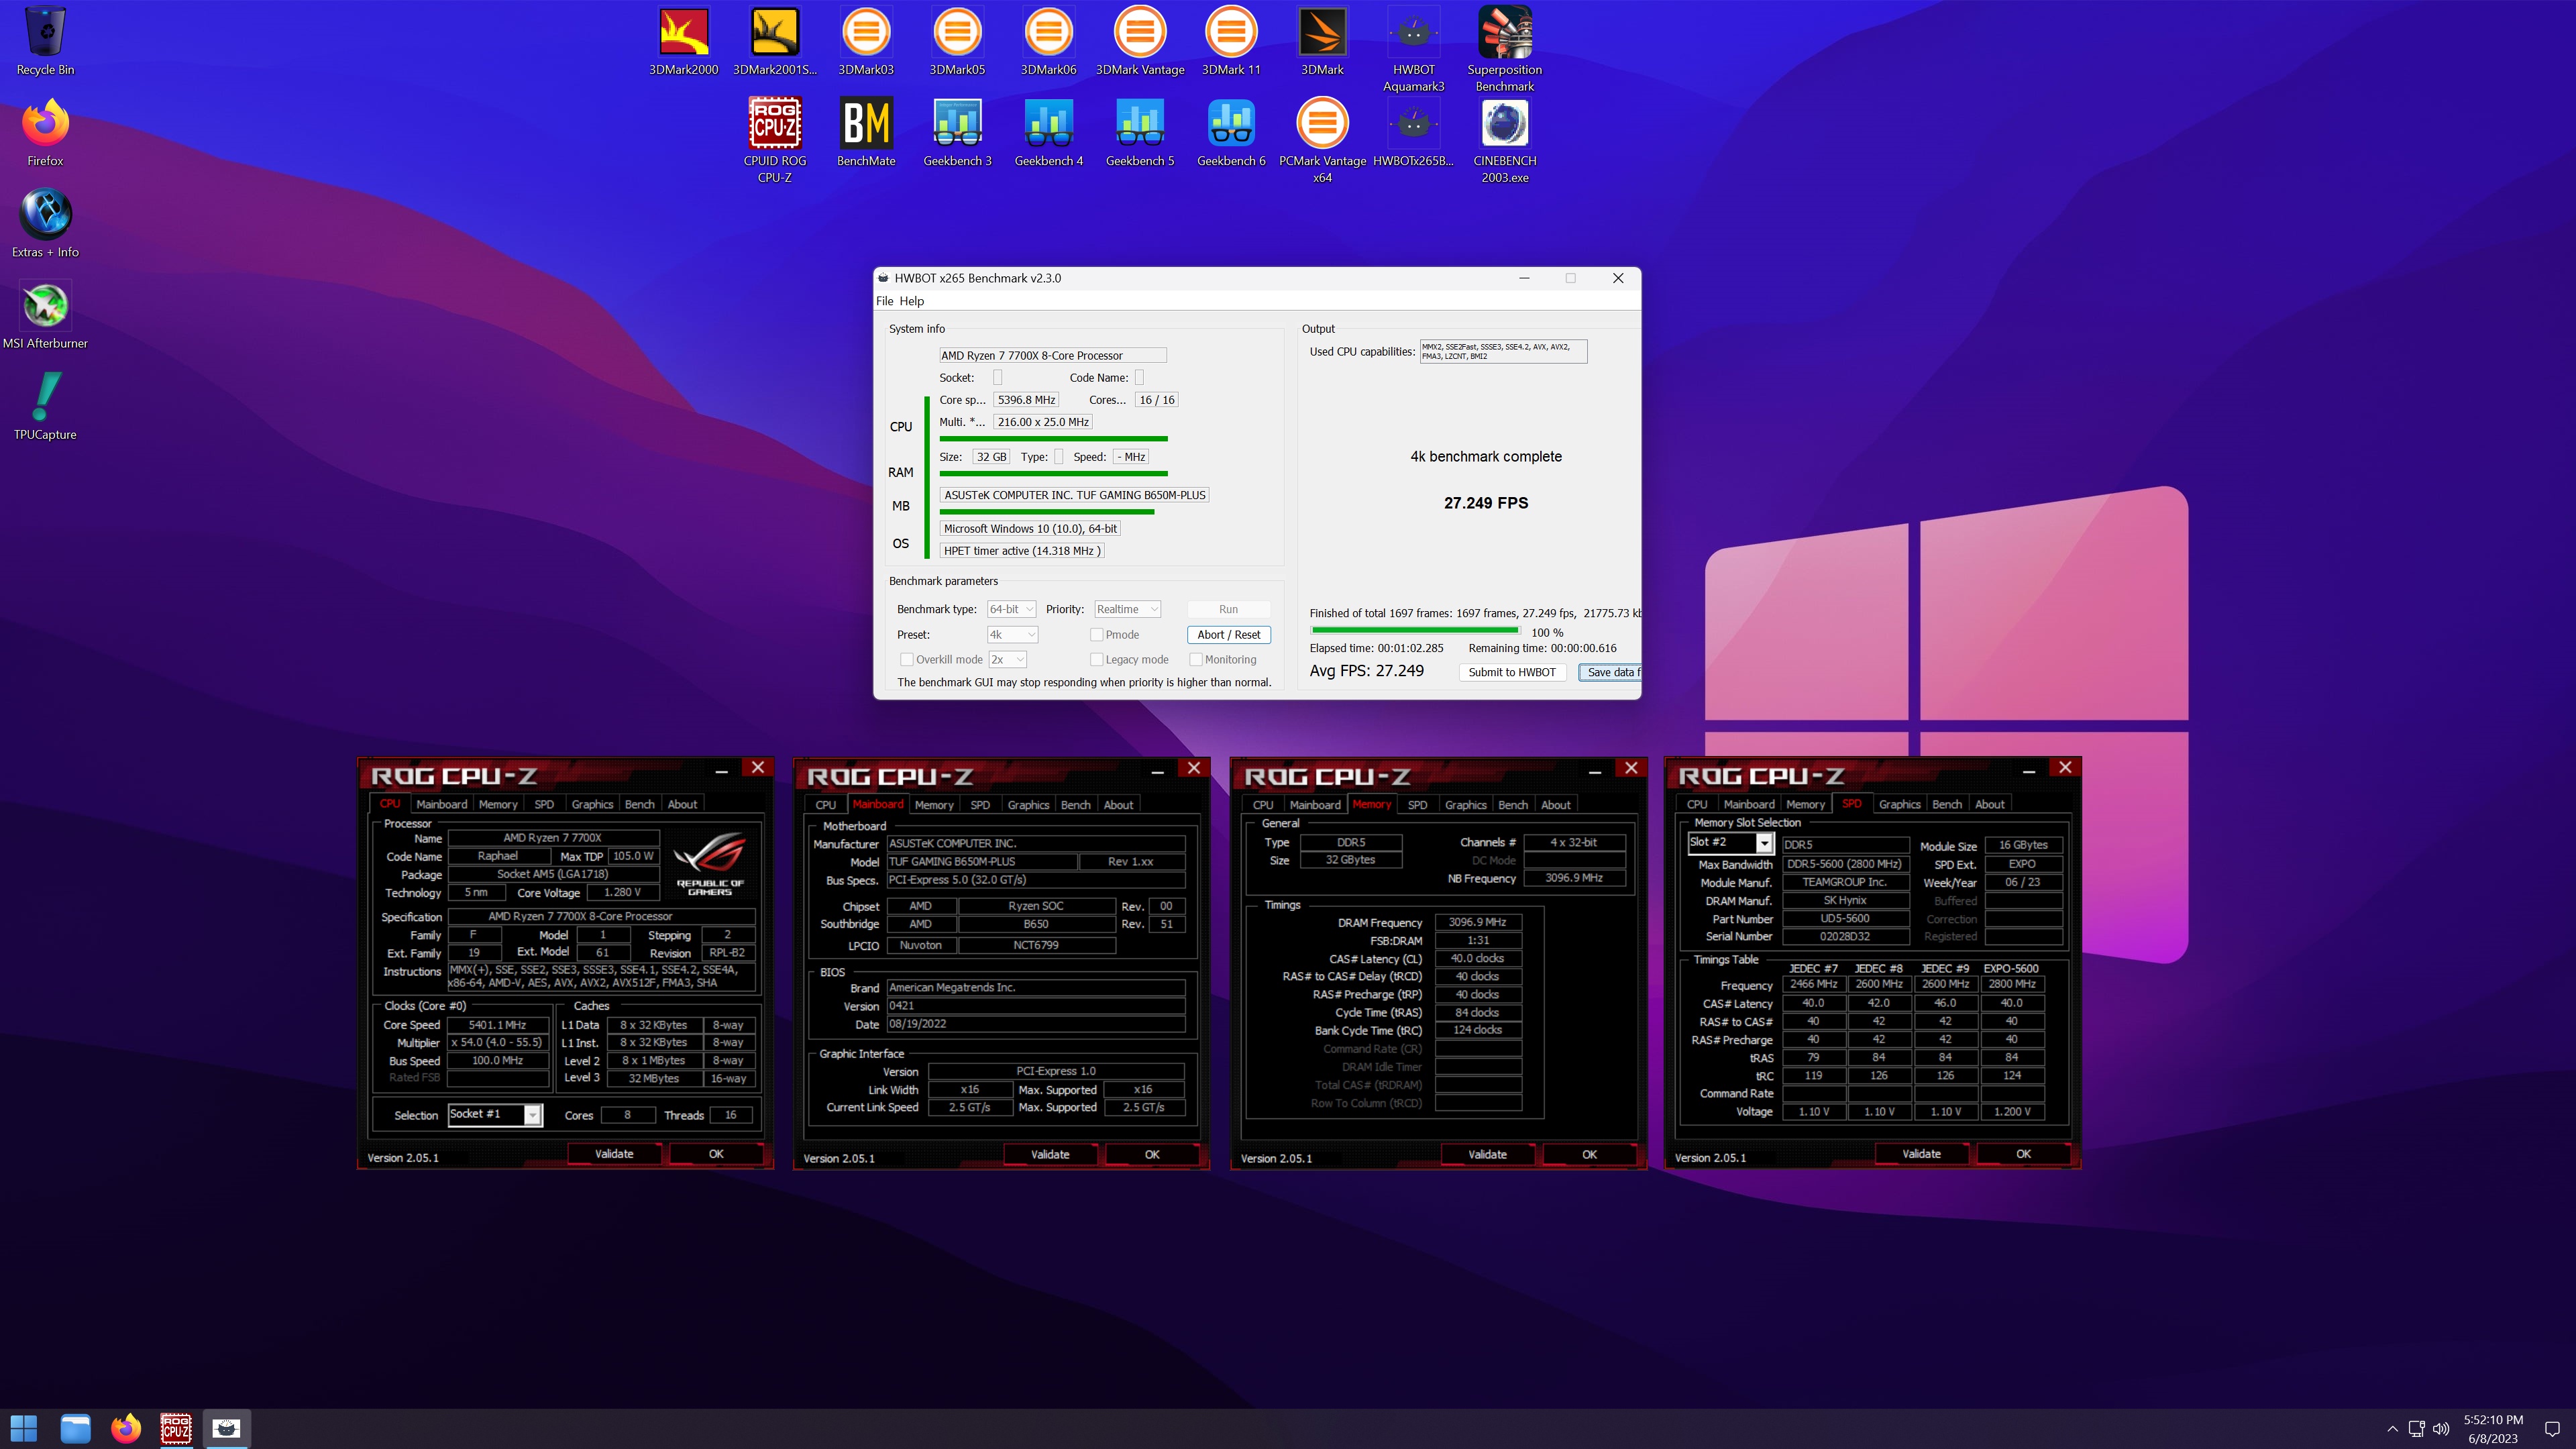This screenshot has height=1449, width=2576.
Task: Open HWBOT Aquamark3 shortcut
Action: 1413,50
